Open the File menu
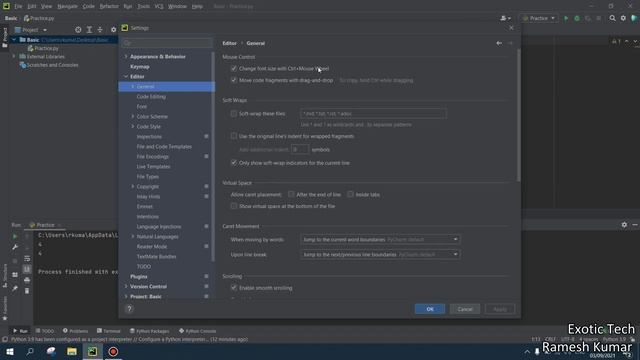This screenshot has width=640, height=360. point(18,7)
